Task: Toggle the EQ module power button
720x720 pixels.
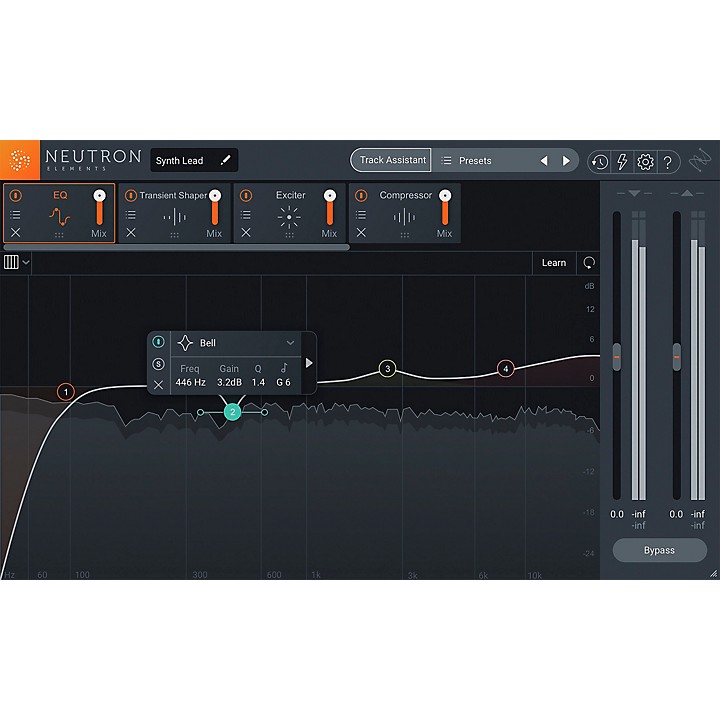Action: 15,195
